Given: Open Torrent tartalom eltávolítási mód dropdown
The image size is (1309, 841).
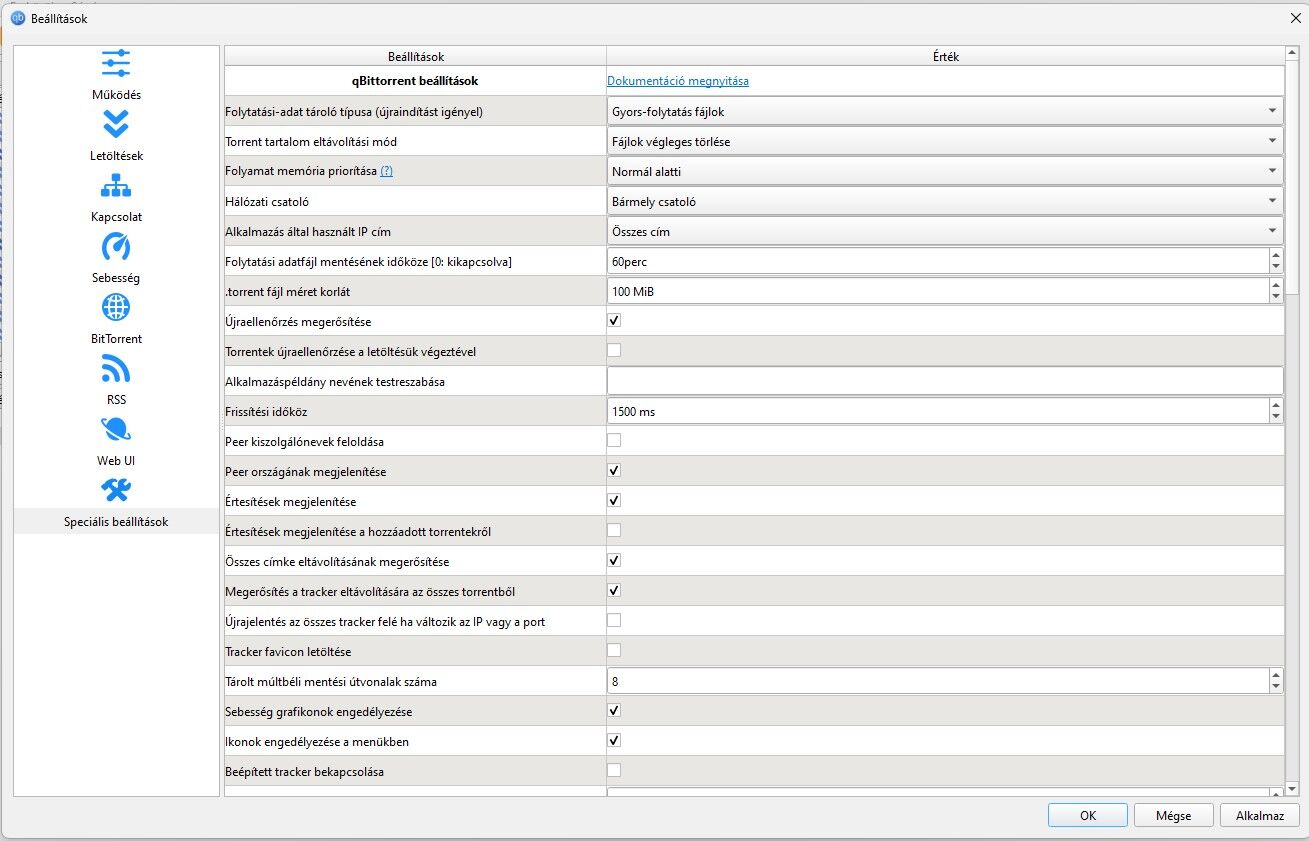Looking at the screenshot, I should pos(945,141).
